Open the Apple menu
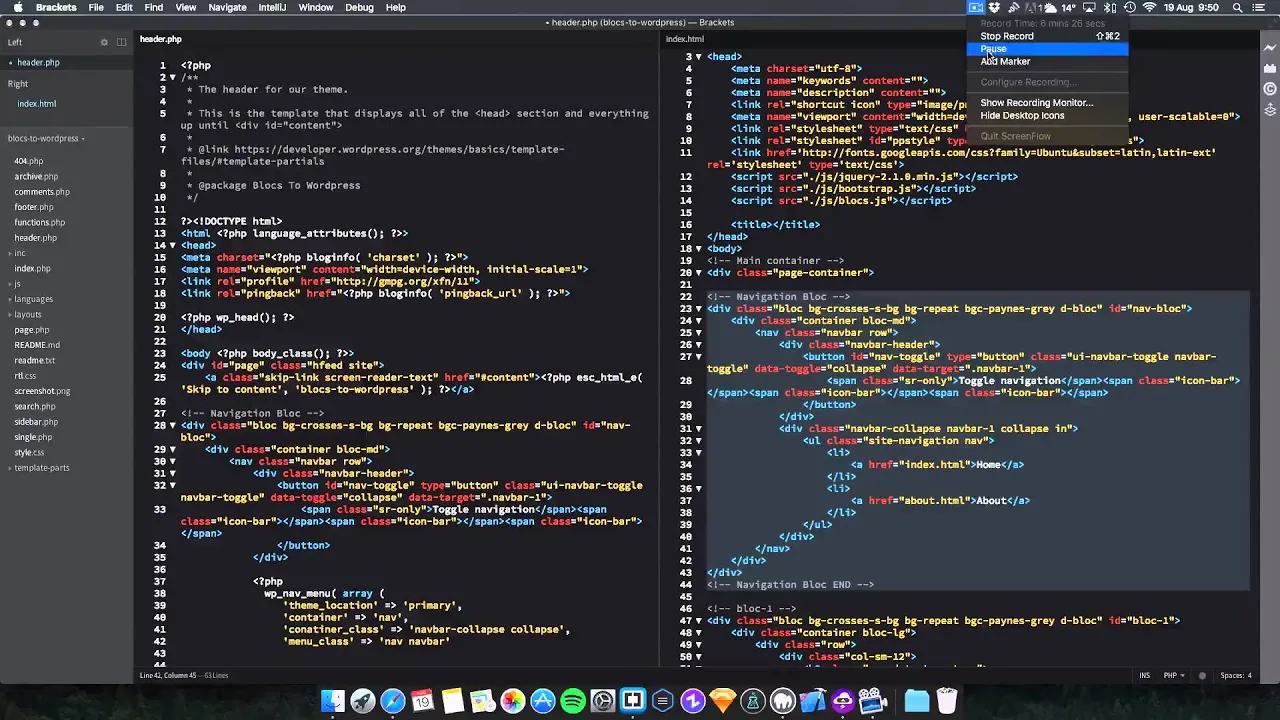The height and width of the screenshot is (720, 1280). click(x=17, y=7)
